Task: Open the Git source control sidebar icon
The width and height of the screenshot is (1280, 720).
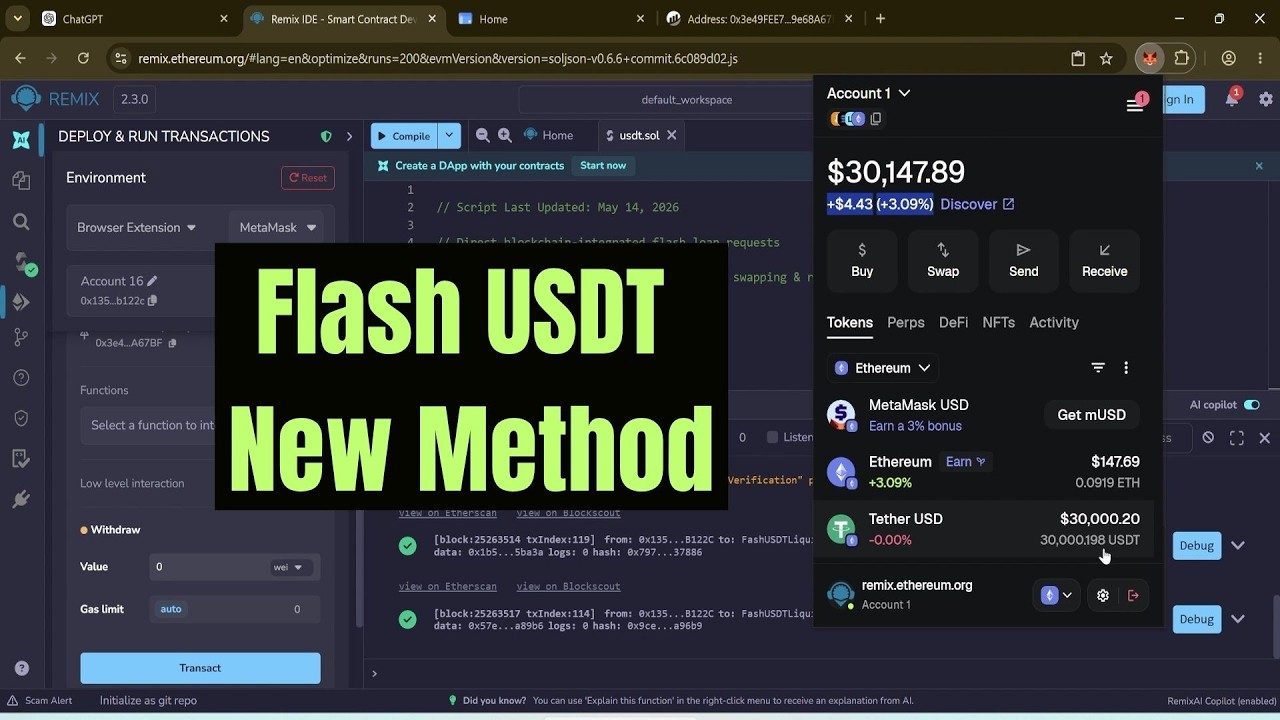Action: click(x=21, y=338)
